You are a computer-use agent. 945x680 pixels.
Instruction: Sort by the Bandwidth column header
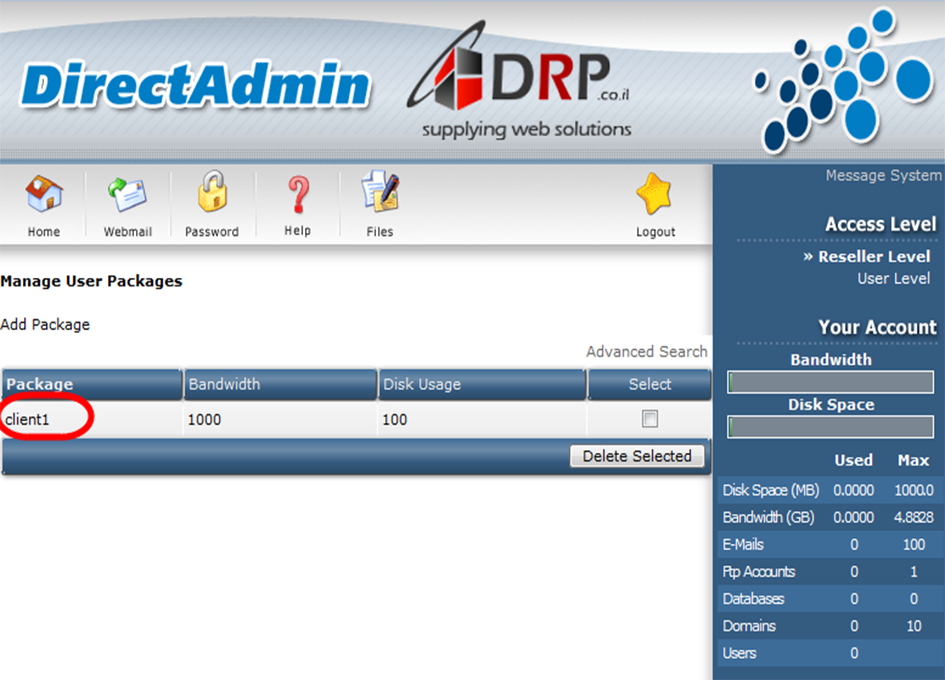click(x=224, y=385)
